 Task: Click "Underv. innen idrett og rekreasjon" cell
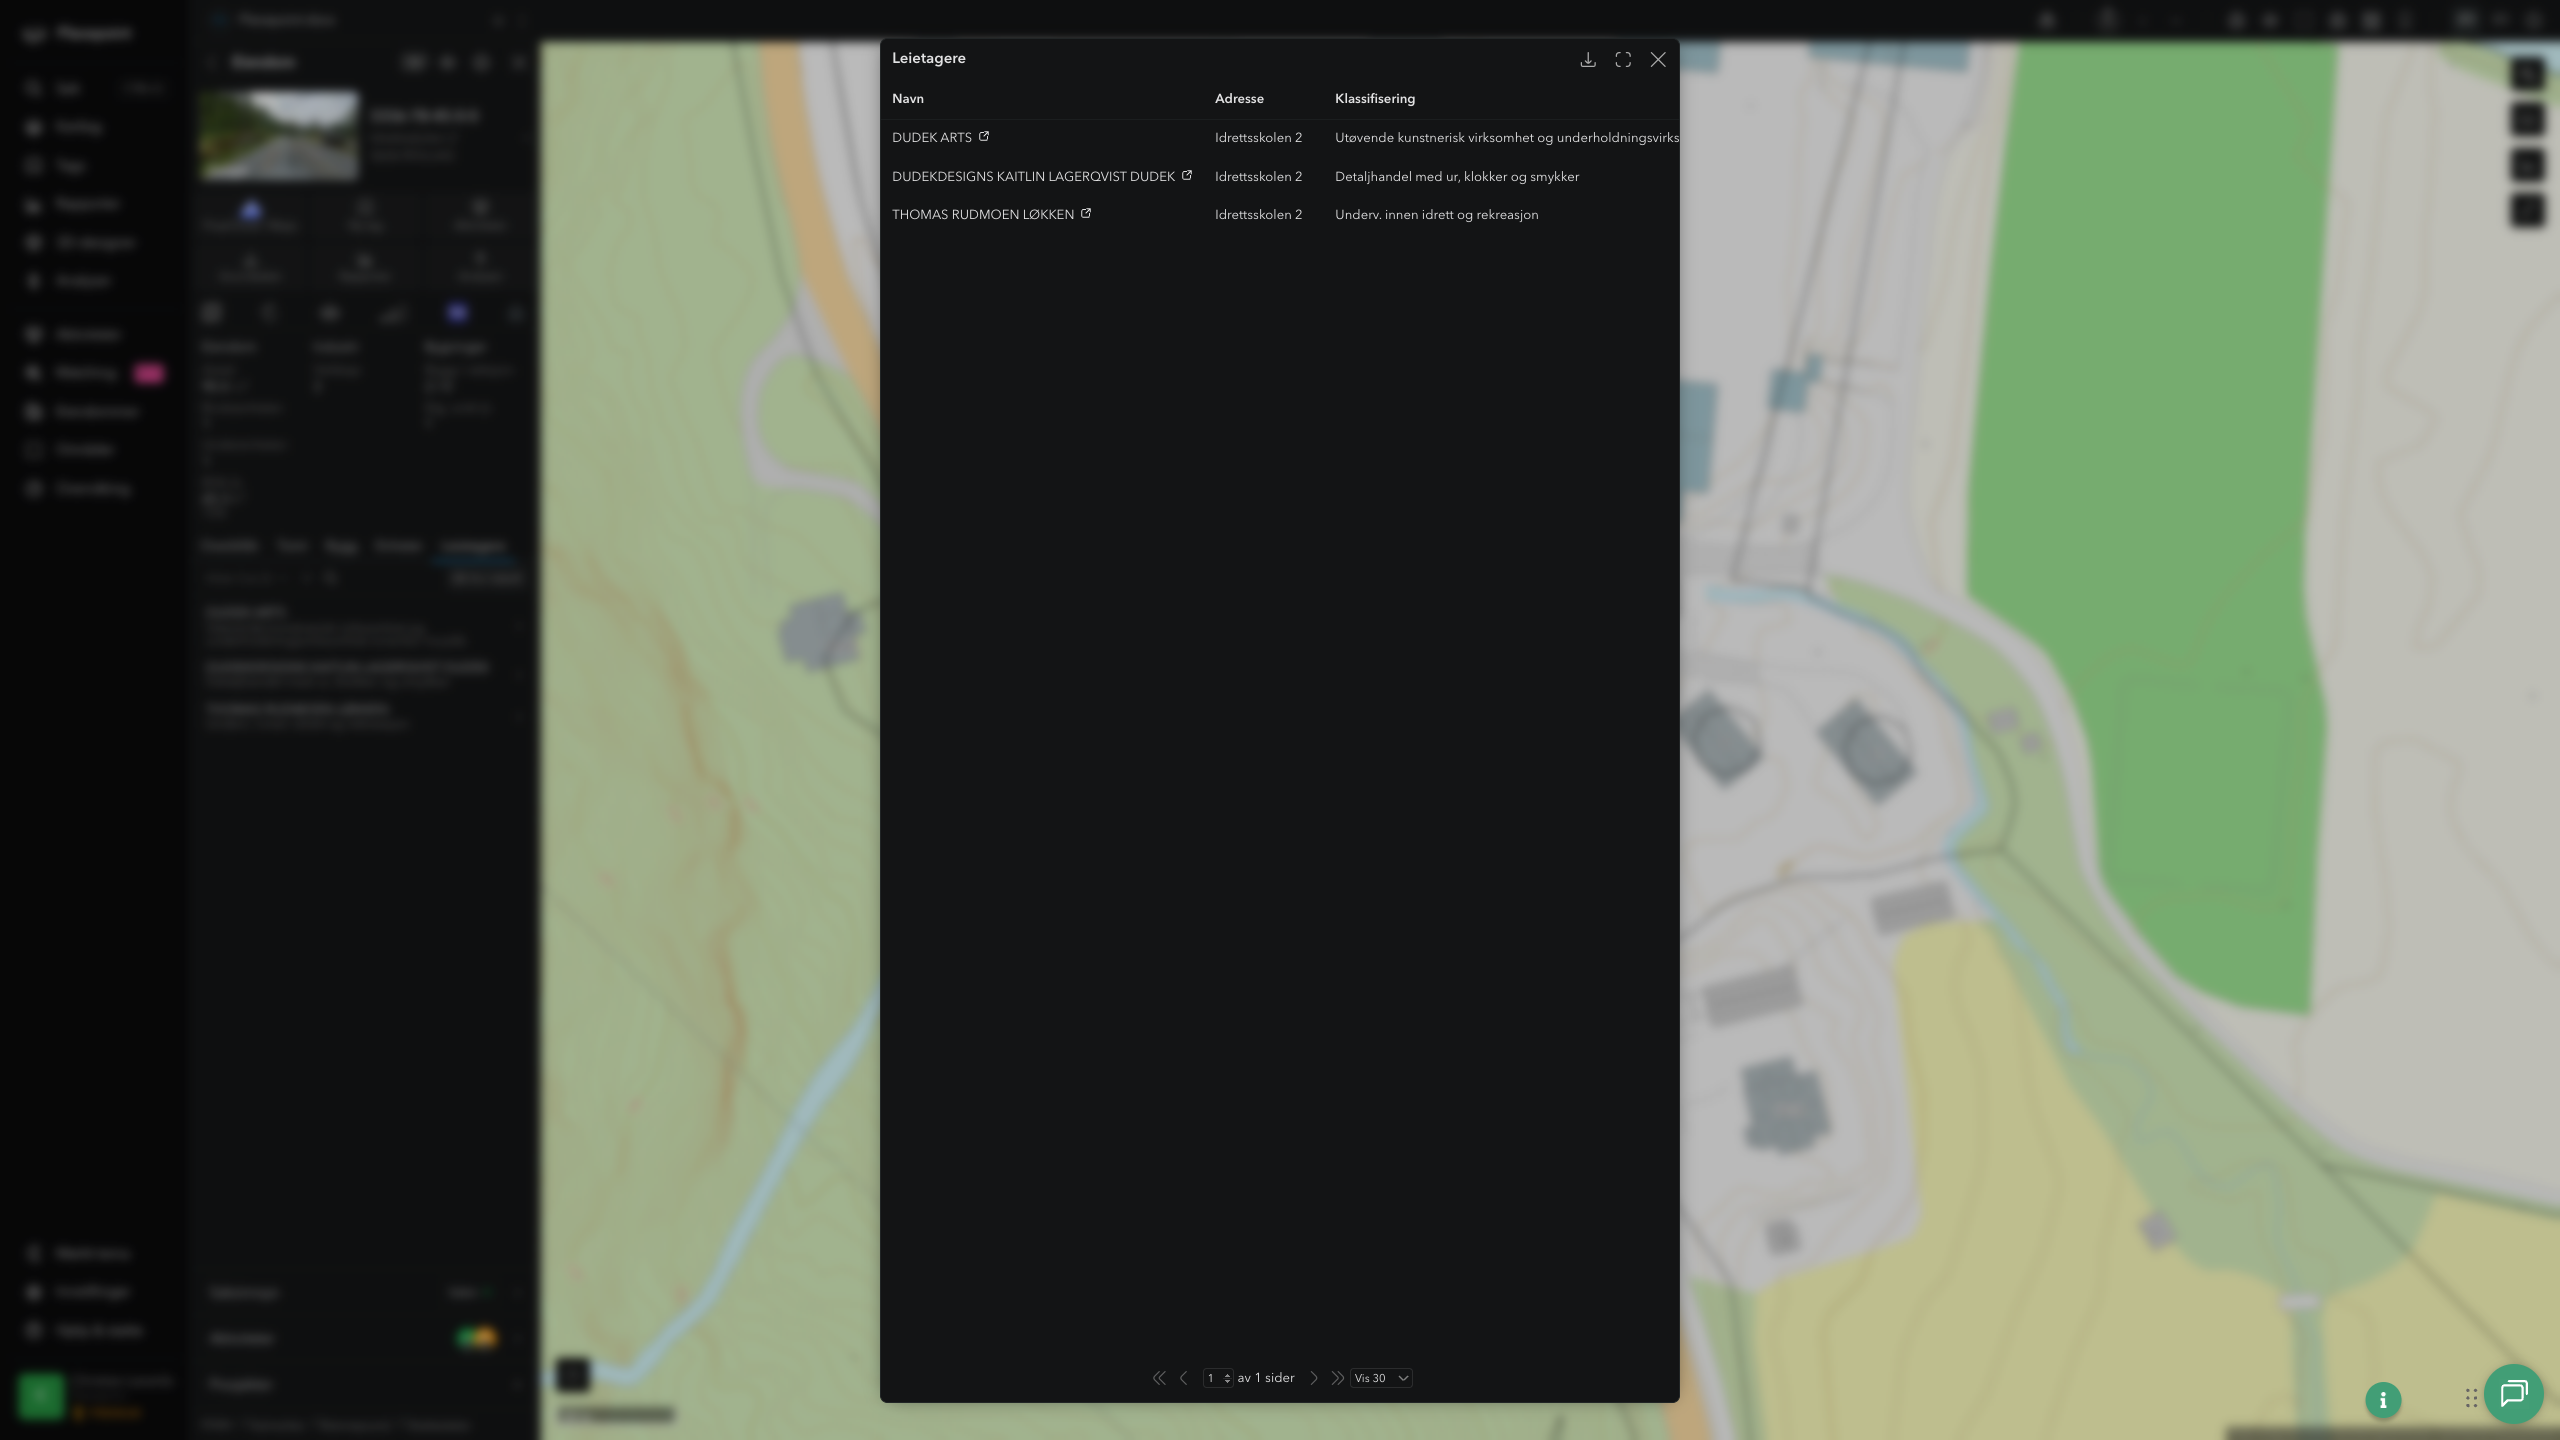(x=1437, y=215)
